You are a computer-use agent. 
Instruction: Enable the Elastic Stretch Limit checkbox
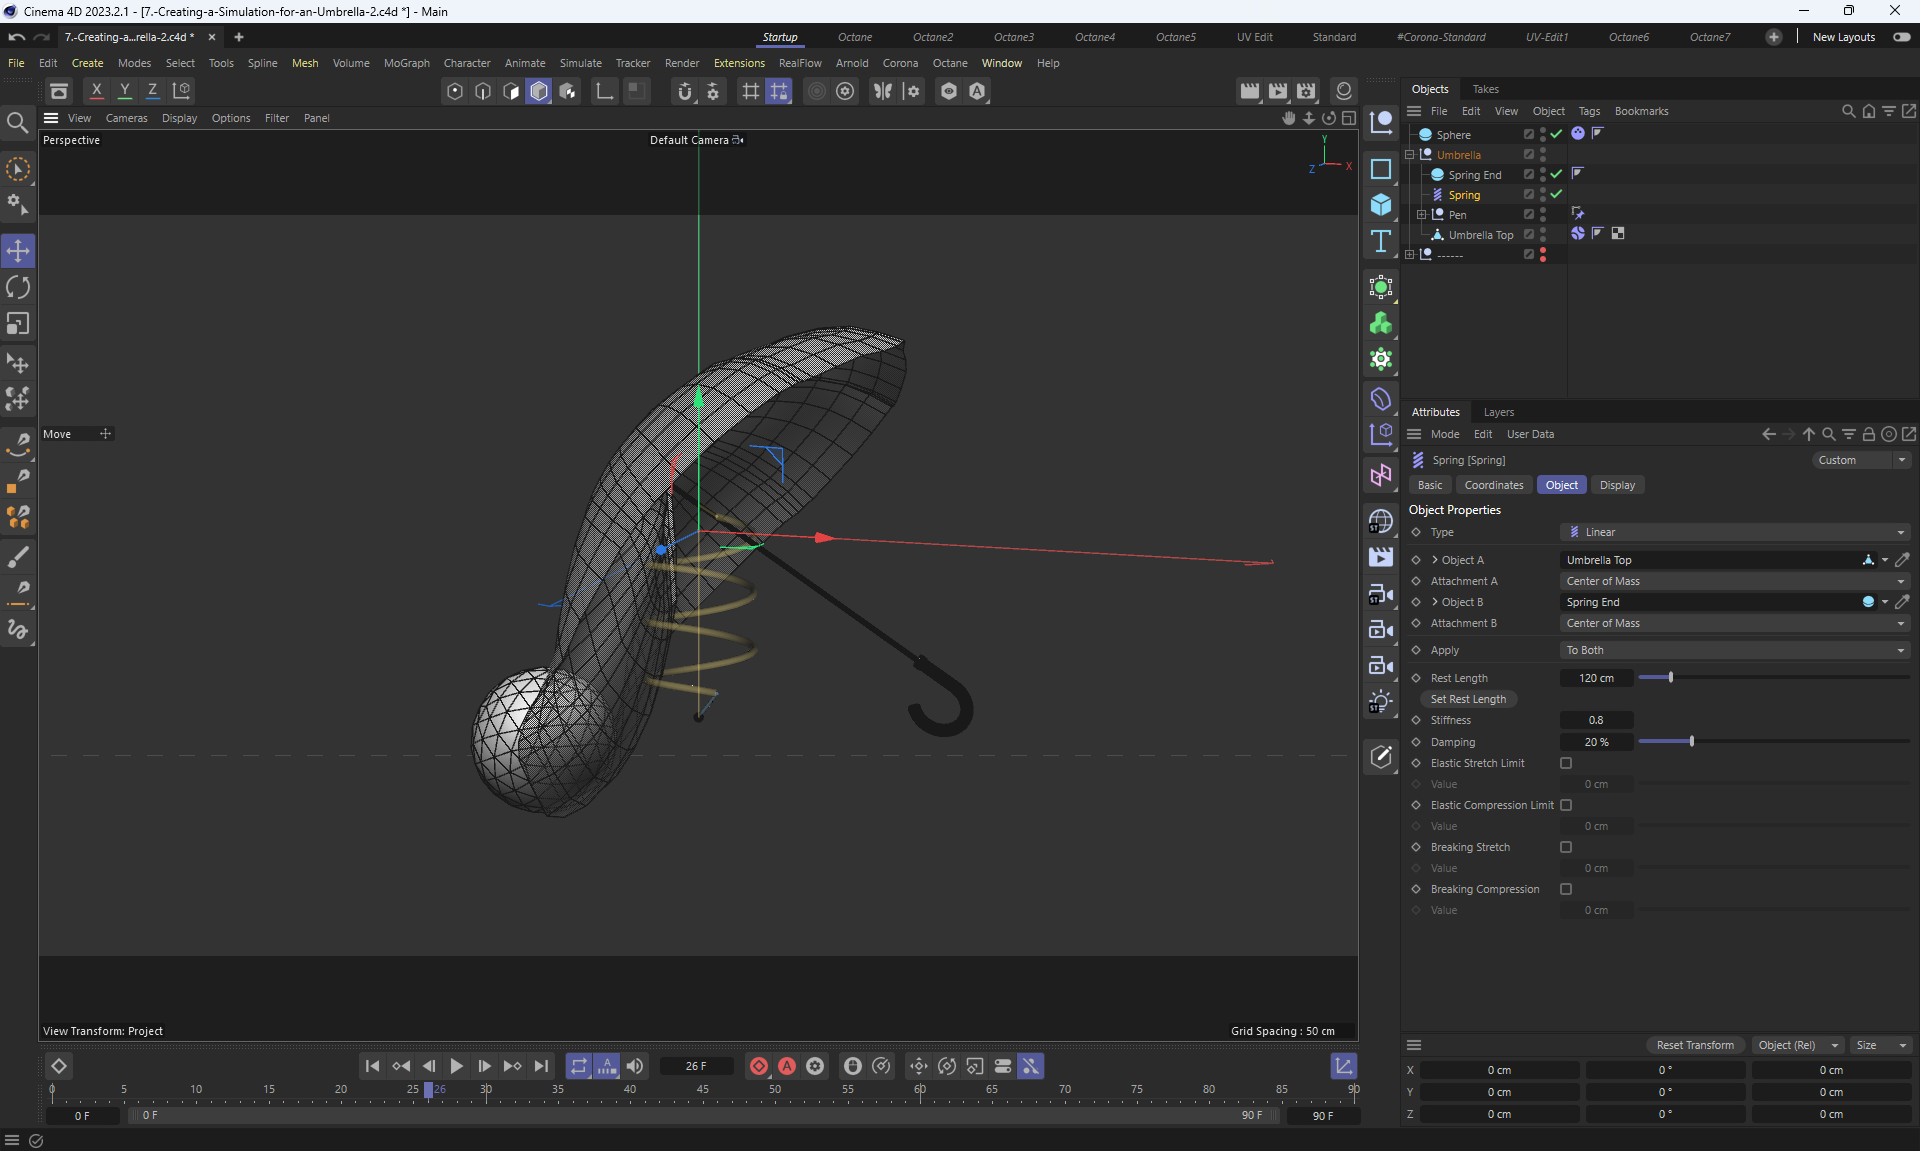(1566, 763)
